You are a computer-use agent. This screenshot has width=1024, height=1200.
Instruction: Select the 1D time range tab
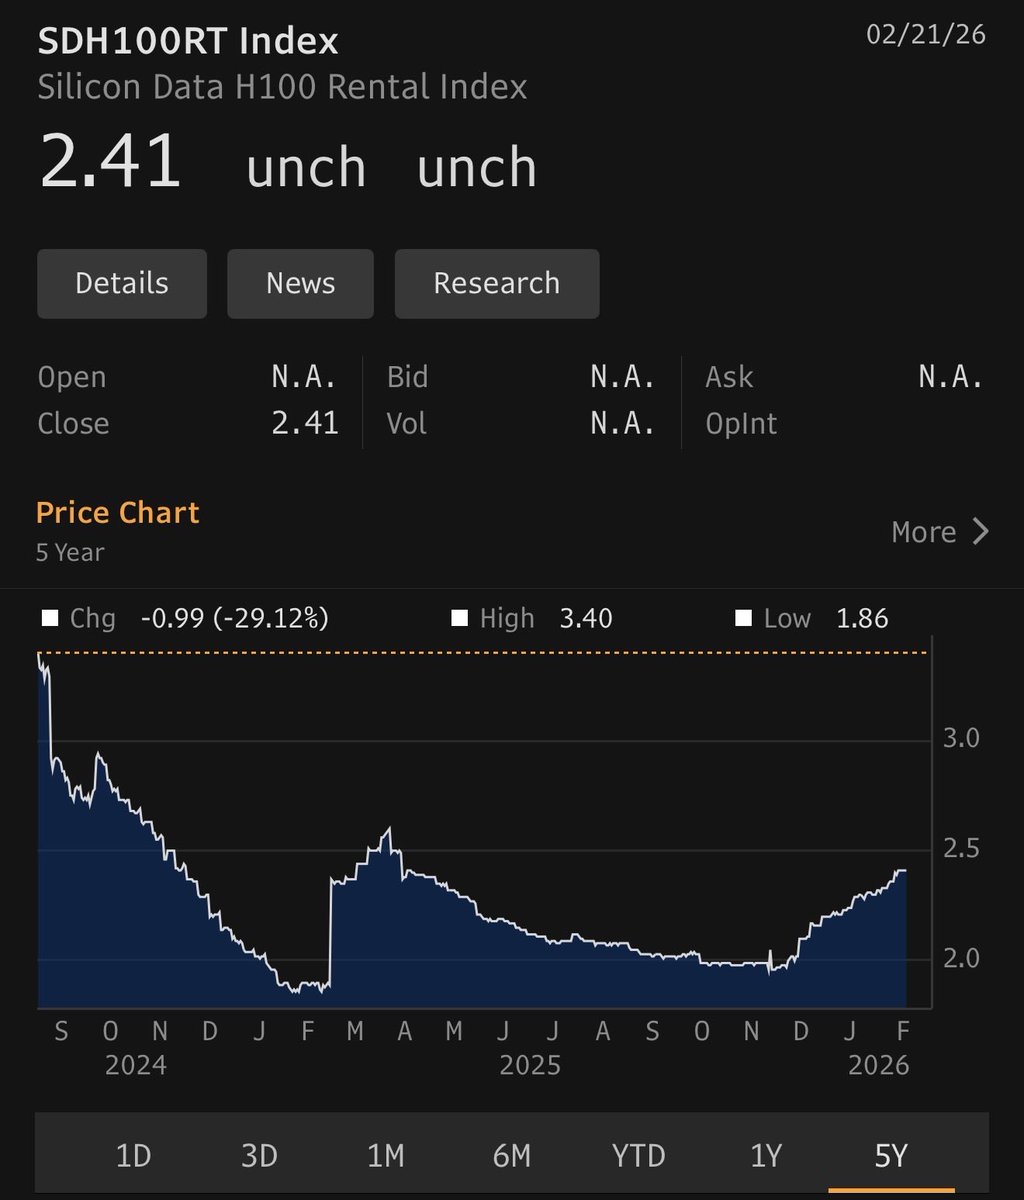coord(133,1156)
